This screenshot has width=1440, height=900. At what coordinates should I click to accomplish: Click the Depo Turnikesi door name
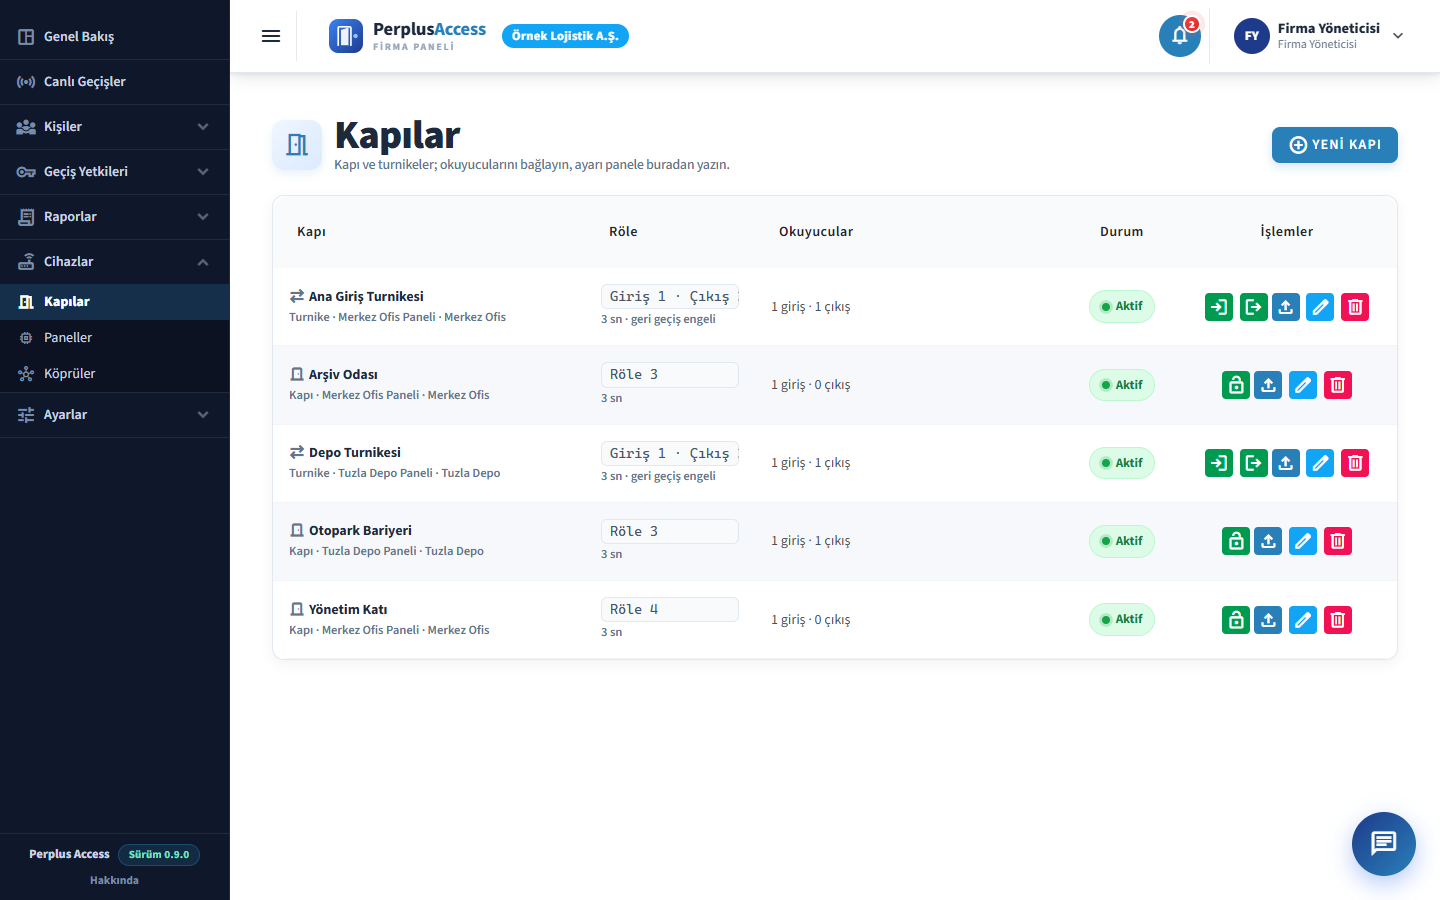[x=355, y=453]
